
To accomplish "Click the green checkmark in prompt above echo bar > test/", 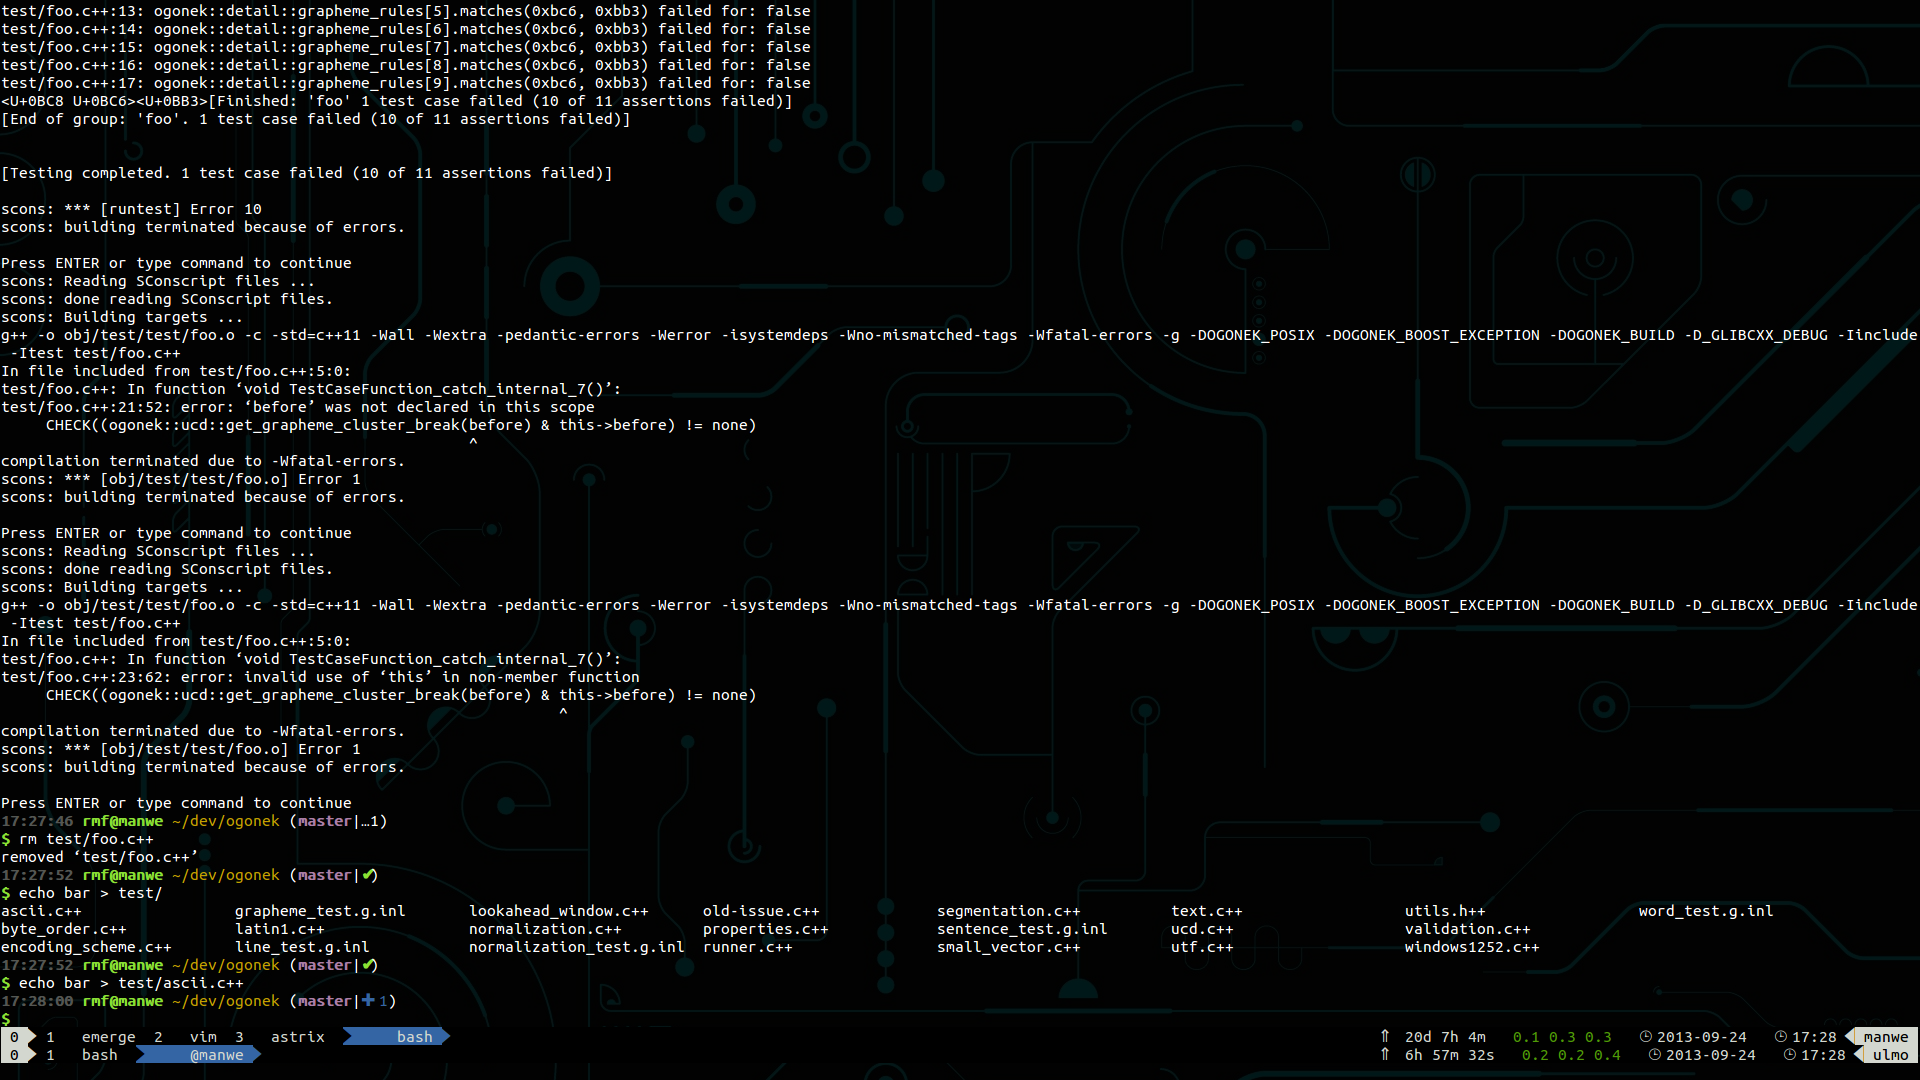I will click(x=369, y=875).
